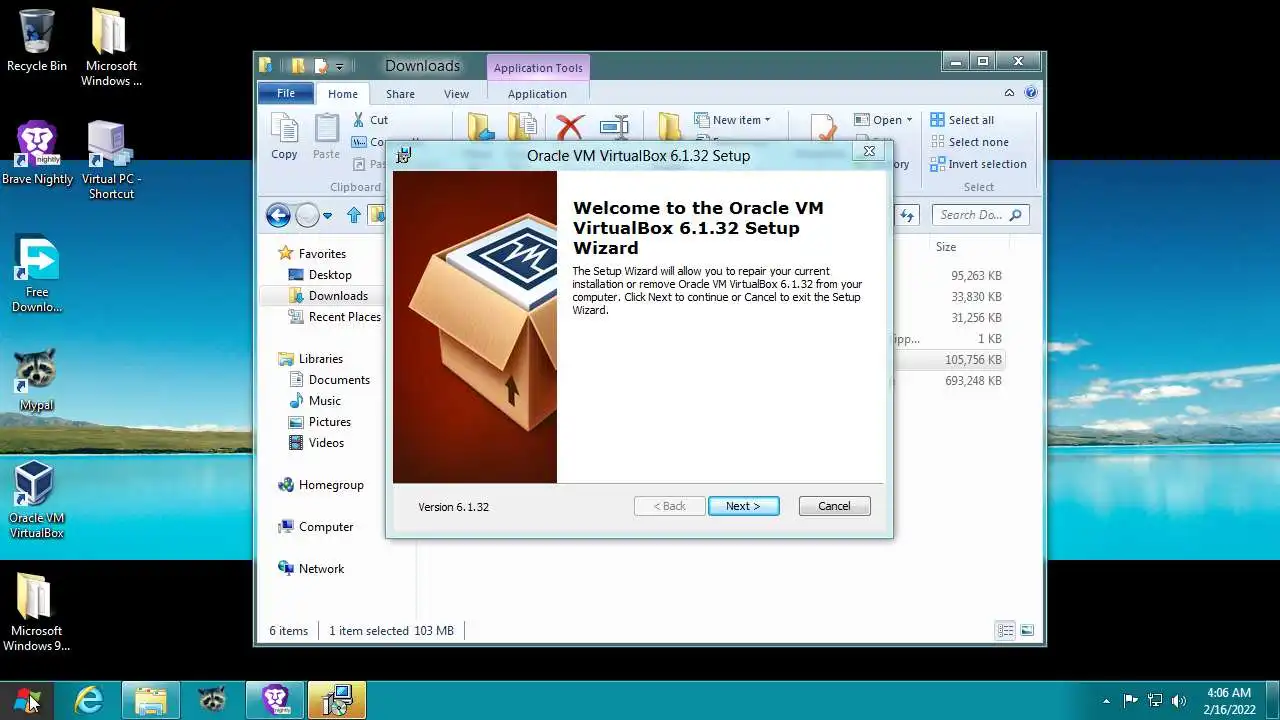Click the Properties checkmark icon
The height and width of the screenshot is (720, 1280).
click(824, 130)
